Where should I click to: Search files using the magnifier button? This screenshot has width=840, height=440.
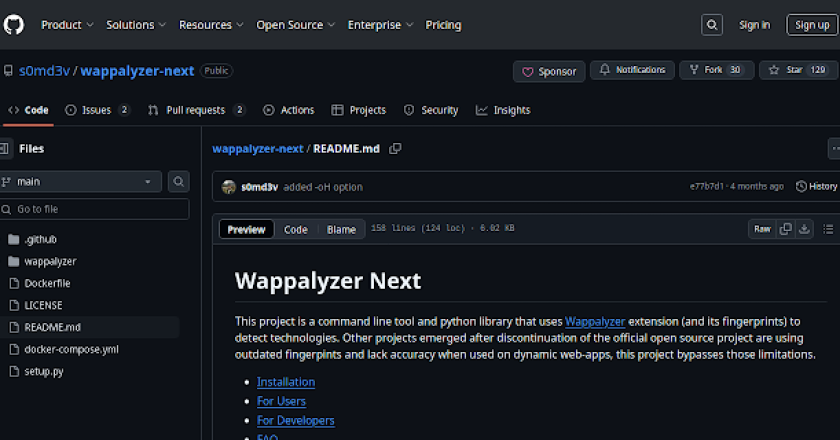[178, 182]
